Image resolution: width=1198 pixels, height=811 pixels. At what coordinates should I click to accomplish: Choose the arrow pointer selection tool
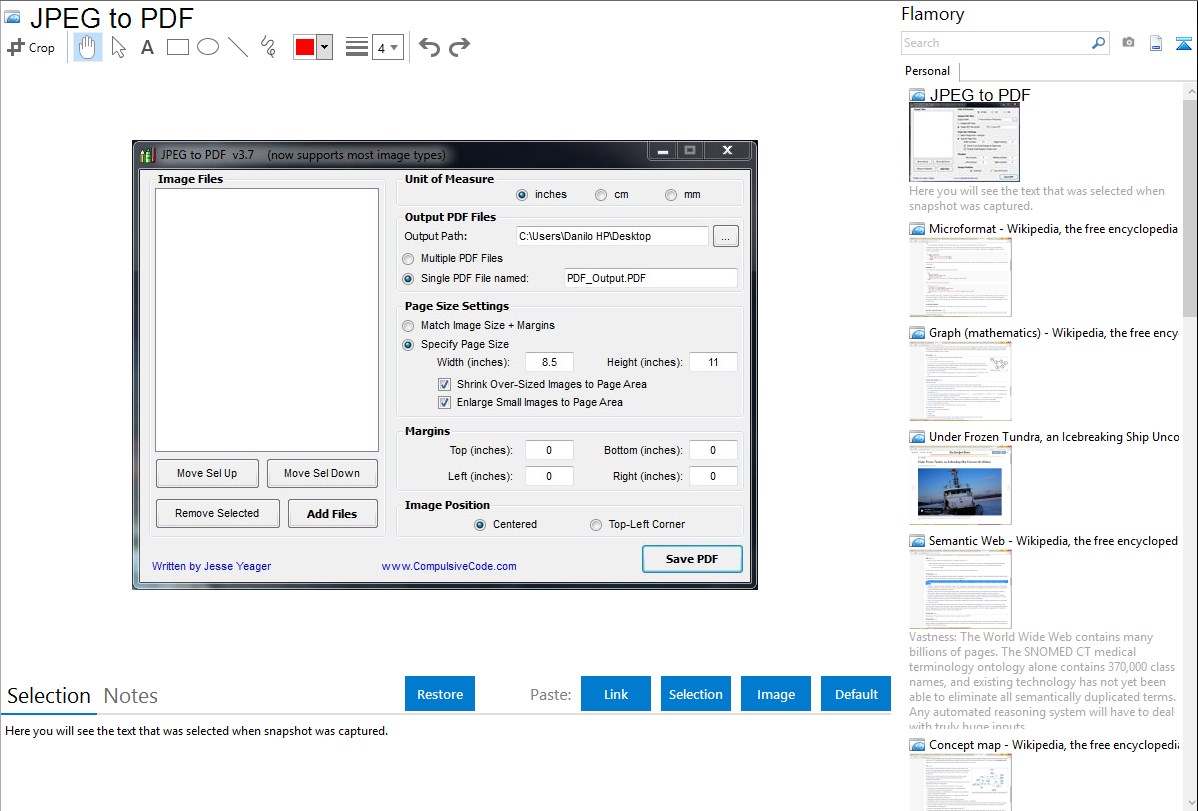[118, 47]
